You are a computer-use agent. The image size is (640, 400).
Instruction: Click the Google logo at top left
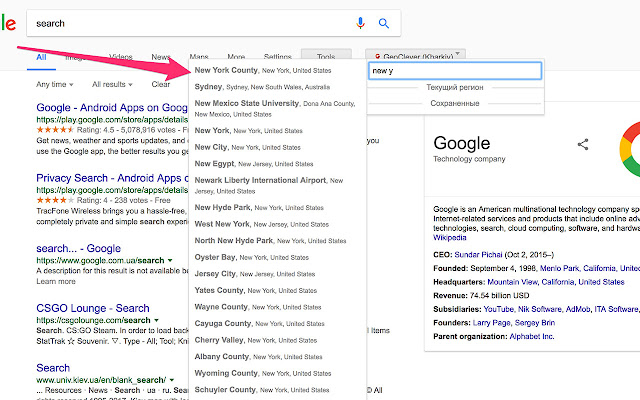8,23
